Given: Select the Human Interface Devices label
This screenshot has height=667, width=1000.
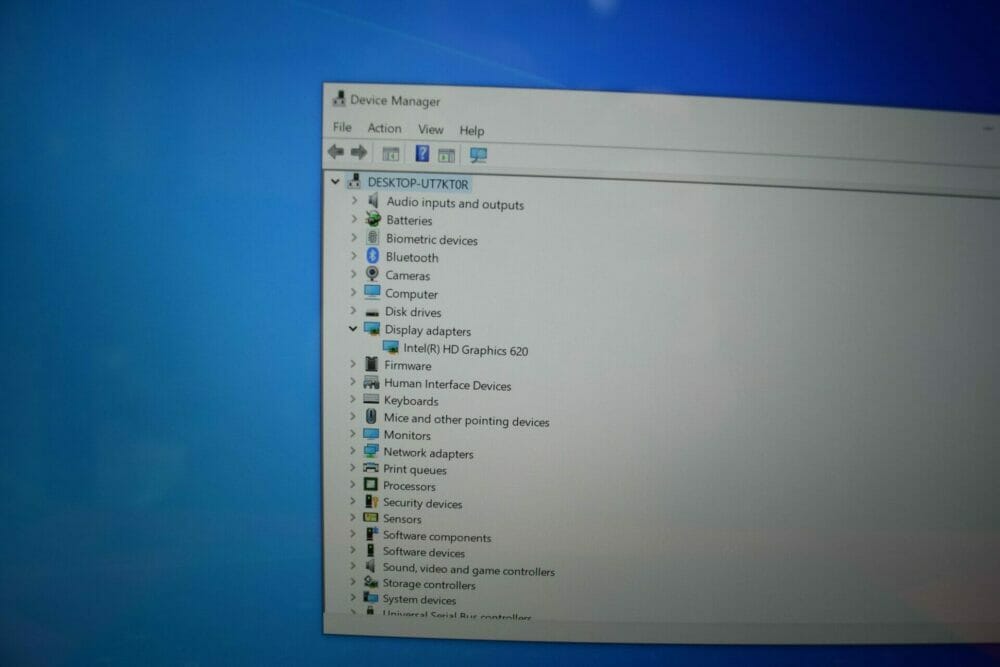Looking at the screenshot, I should [448, 385].
